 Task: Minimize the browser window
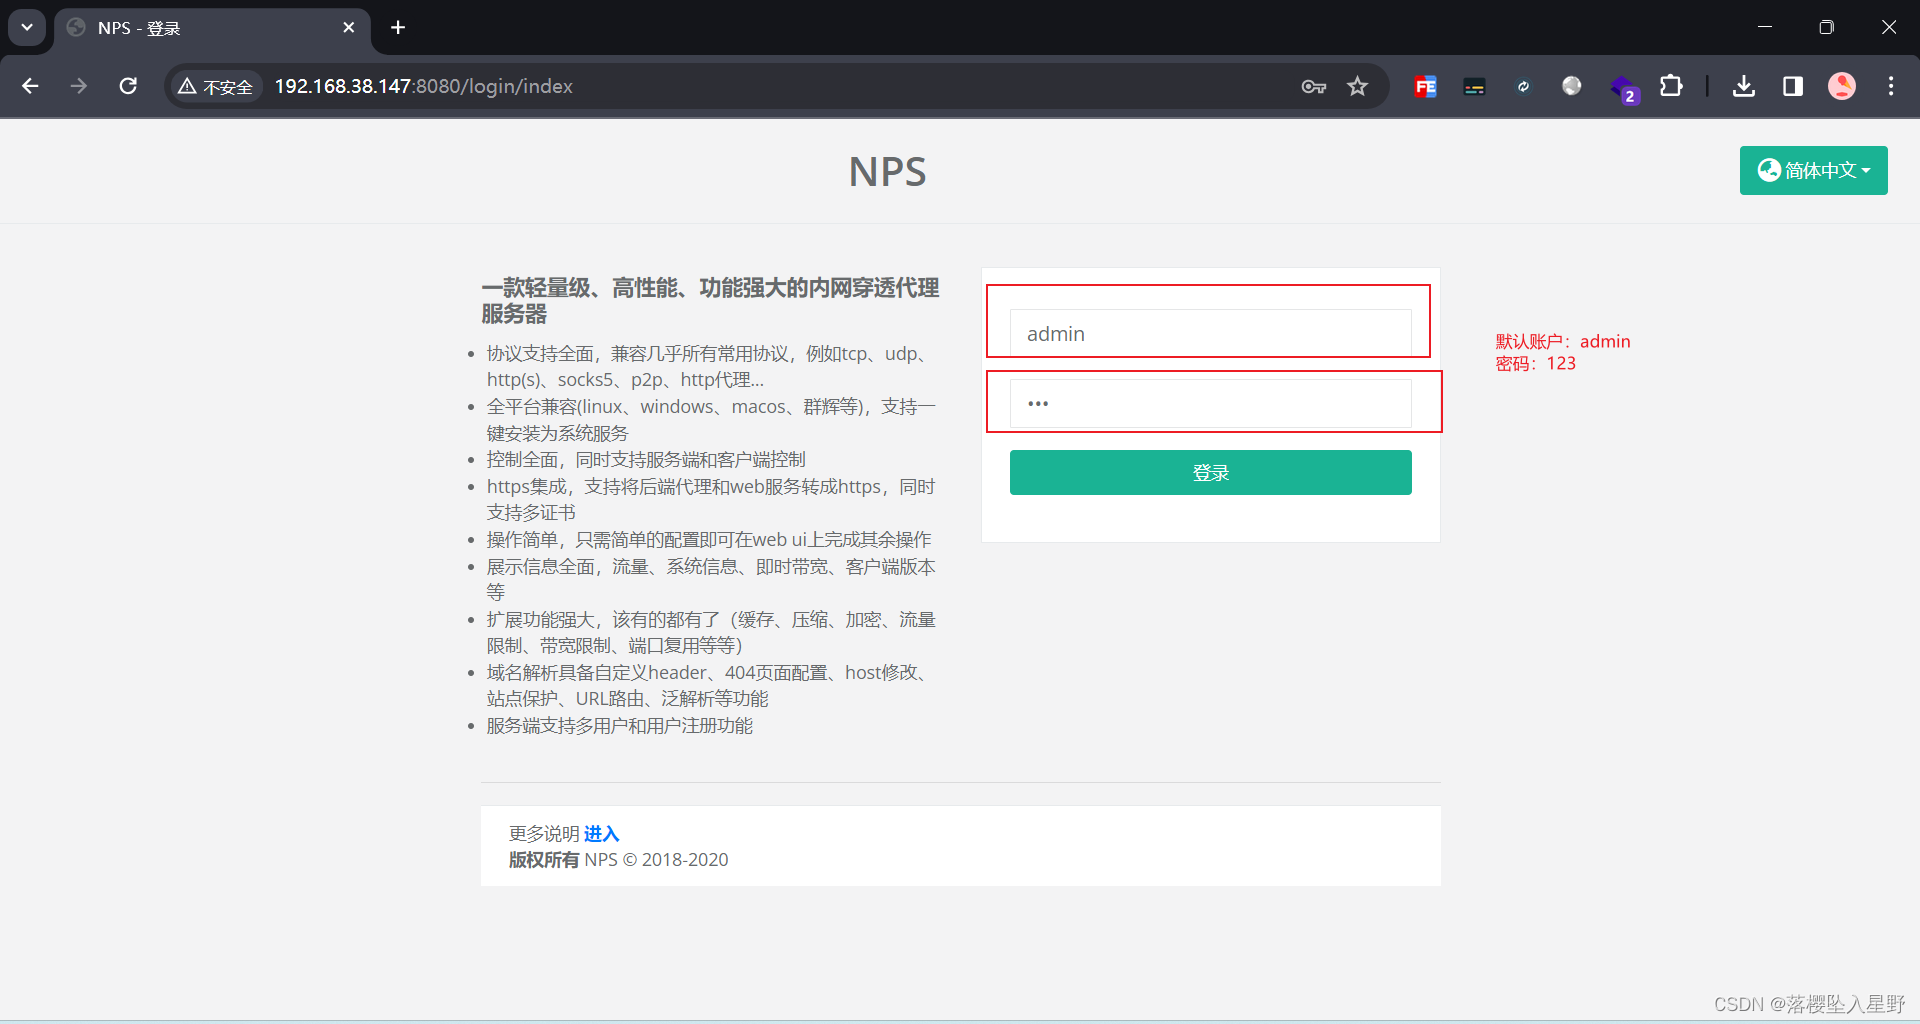[1765, 27]
